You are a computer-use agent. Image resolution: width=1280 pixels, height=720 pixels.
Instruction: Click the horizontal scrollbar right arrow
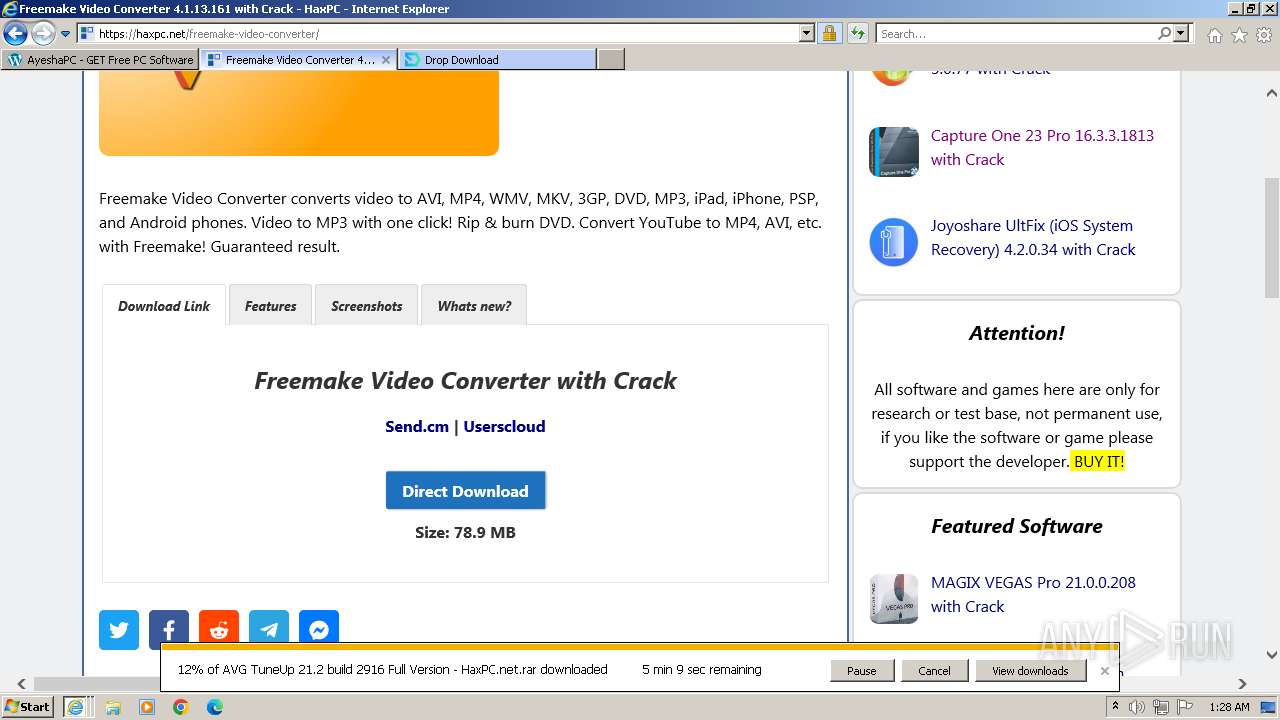(1243, 684)
